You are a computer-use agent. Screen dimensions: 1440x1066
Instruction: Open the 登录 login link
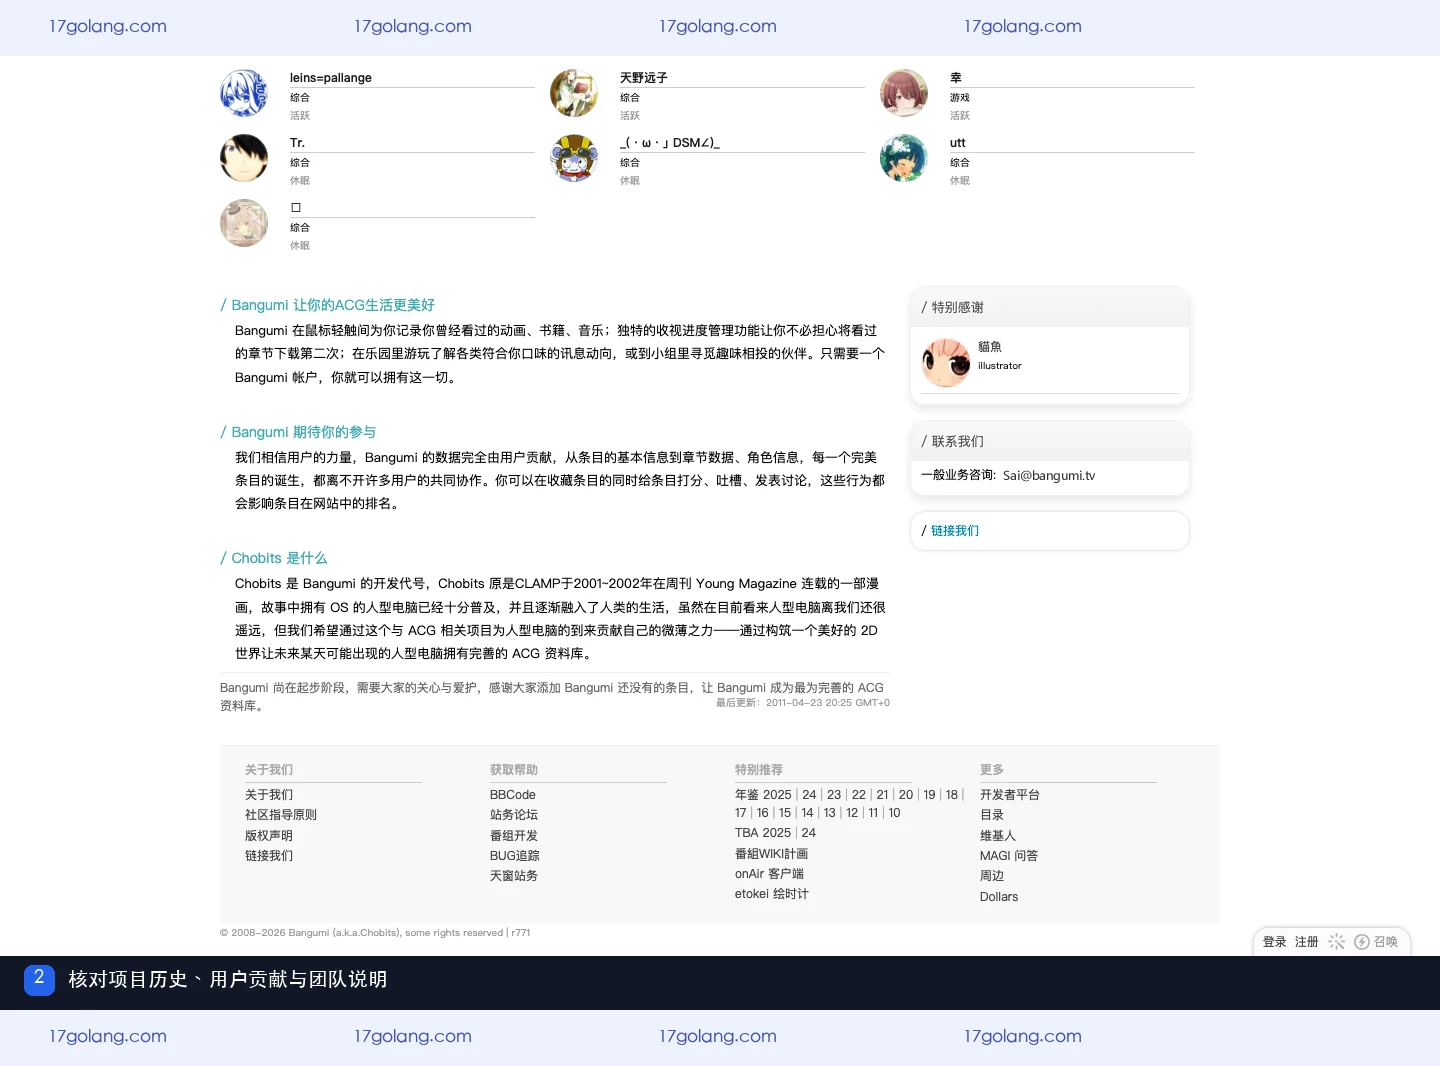pos(1275,942)
